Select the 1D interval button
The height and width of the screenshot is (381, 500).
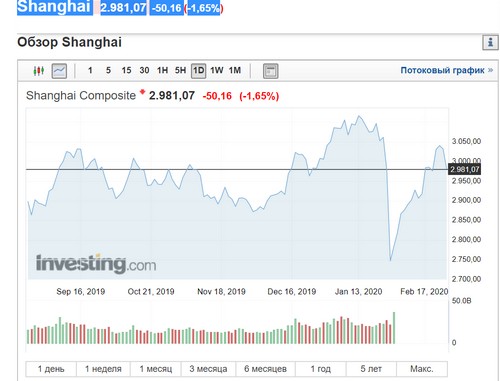point(198,71)
